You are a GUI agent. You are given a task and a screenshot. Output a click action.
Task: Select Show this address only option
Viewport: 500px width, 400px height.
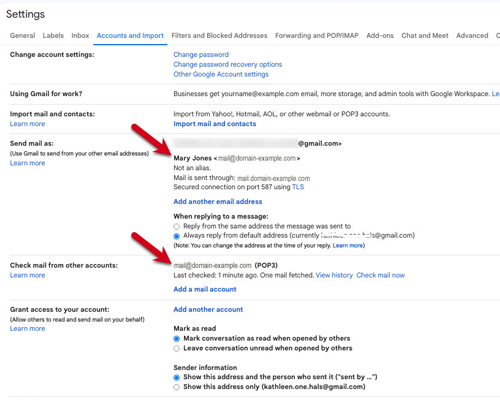tap(177, 387)
